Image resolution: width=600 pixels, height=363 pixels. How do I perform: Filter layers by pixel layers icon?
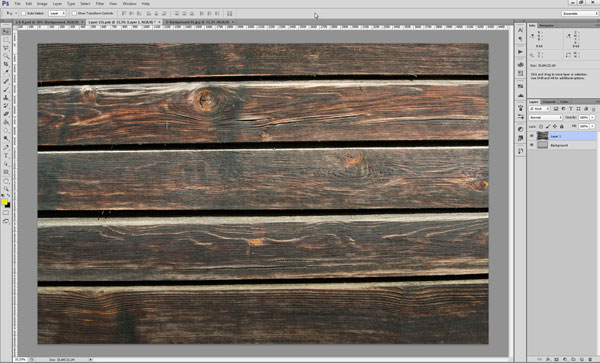click(x=556, y=109)
